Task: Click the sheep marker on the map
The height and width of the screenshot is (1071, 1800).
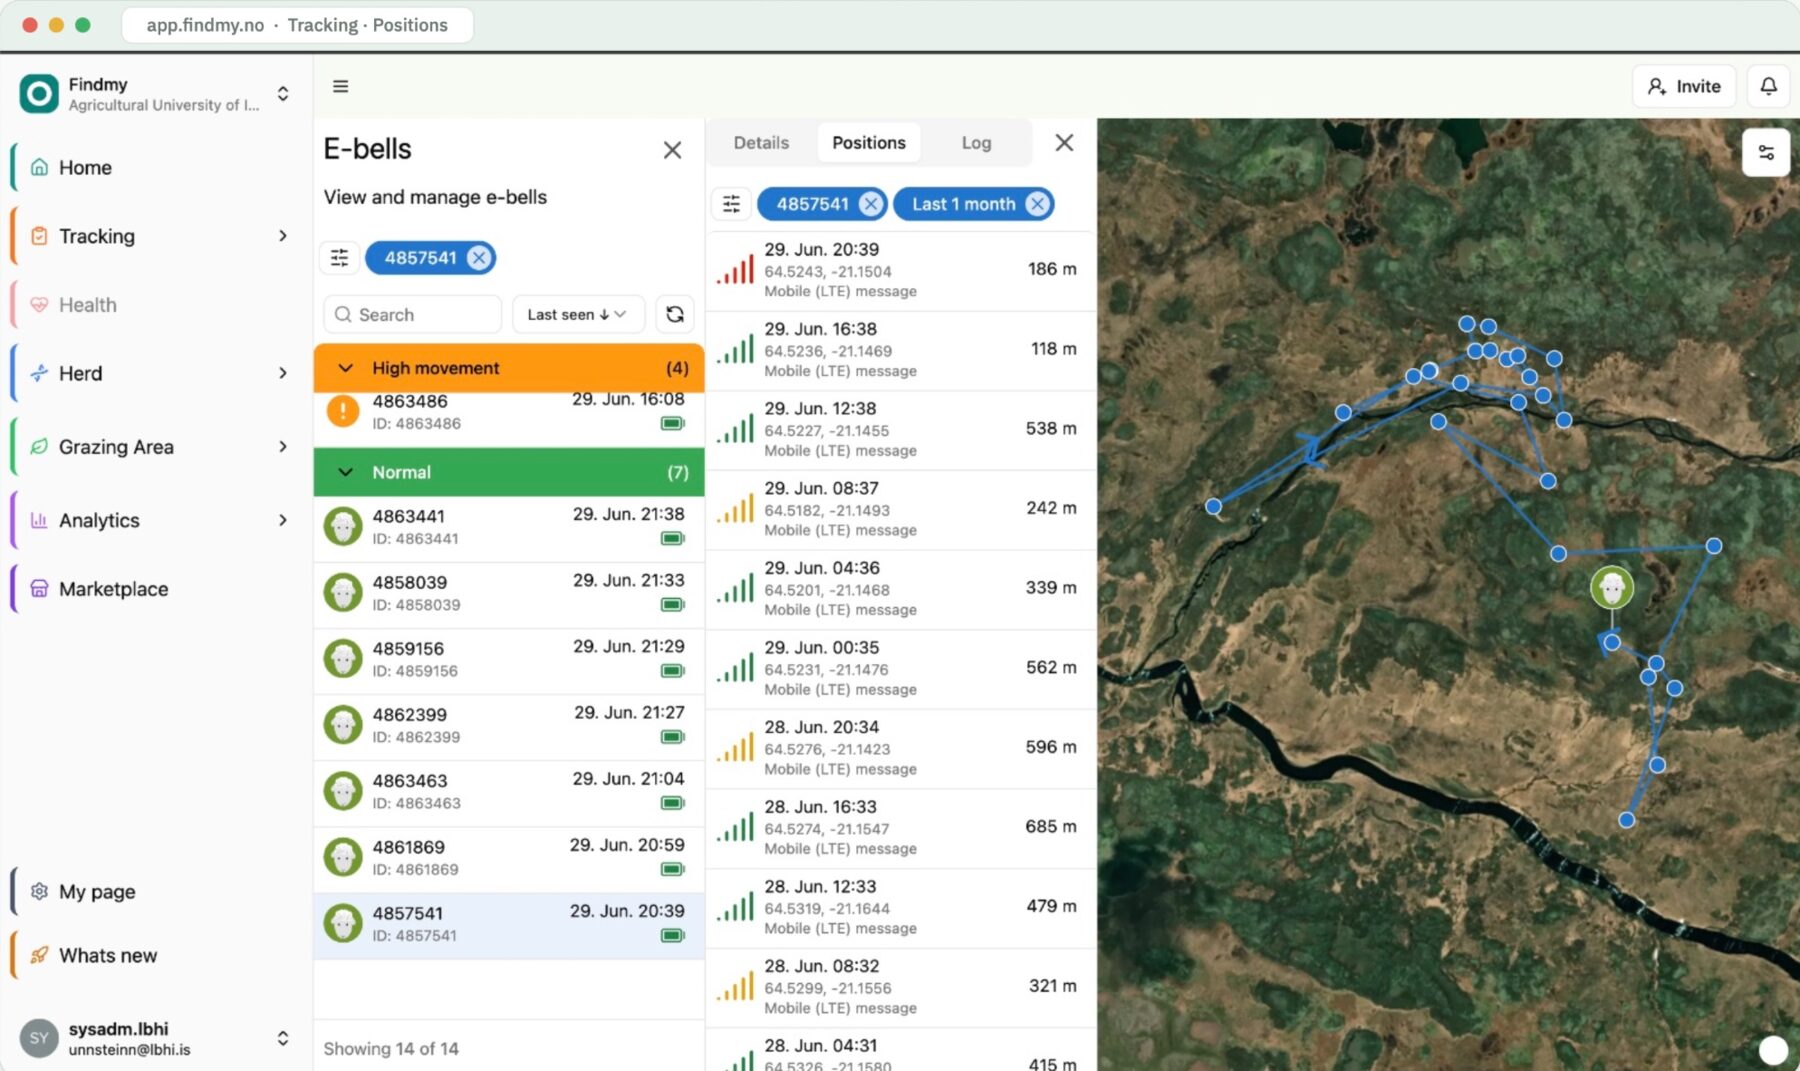Action: (x=1611, y=587)
